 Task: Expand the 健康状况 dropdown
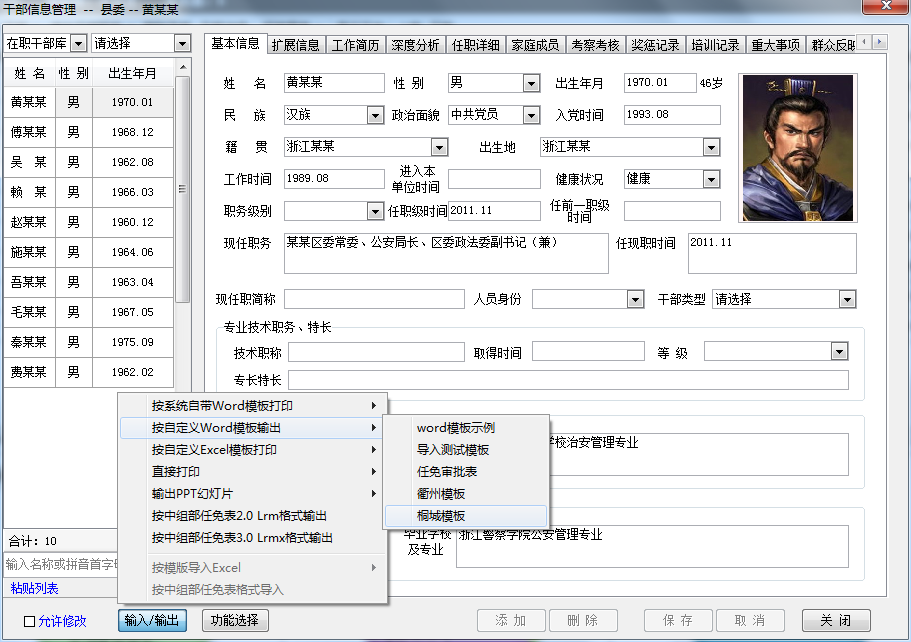(x=711, y=179)
